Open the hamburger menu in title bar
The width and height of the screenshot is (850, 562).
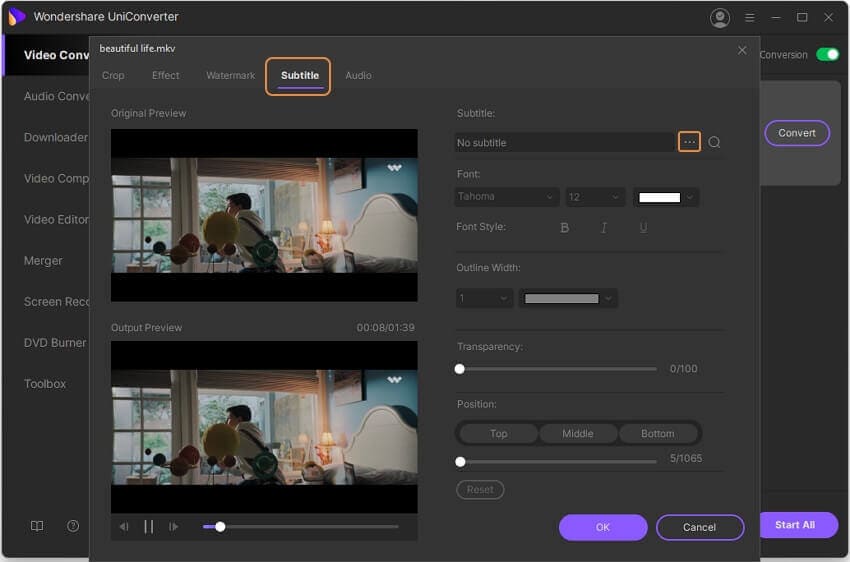click(x=749, y=17)
